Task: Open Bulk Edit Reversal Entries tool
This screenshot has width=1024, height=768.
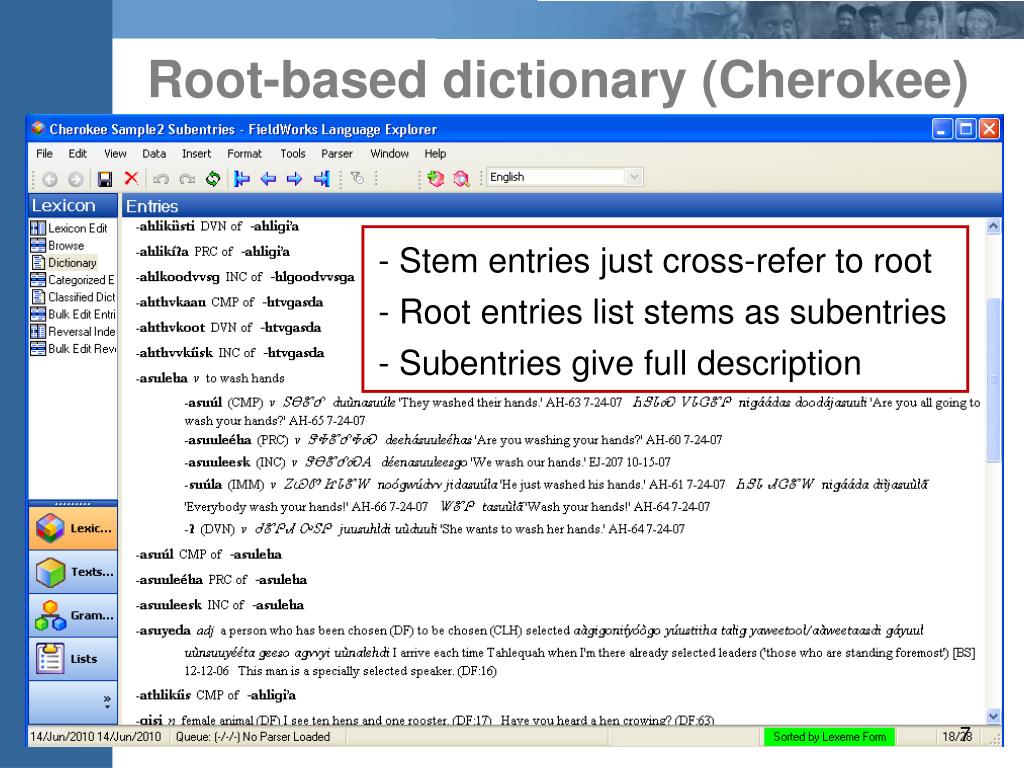Action: point(72,349)
